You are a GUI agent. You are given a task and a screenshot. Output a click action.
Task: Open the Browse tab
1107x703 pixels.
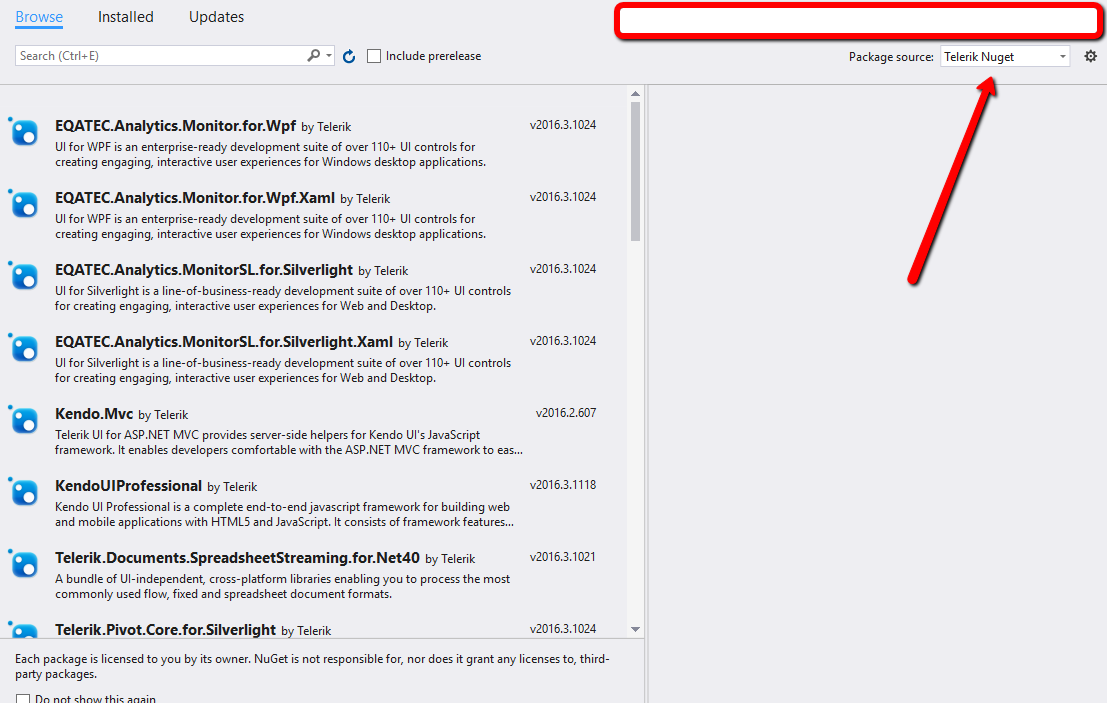tap(39, 17)
